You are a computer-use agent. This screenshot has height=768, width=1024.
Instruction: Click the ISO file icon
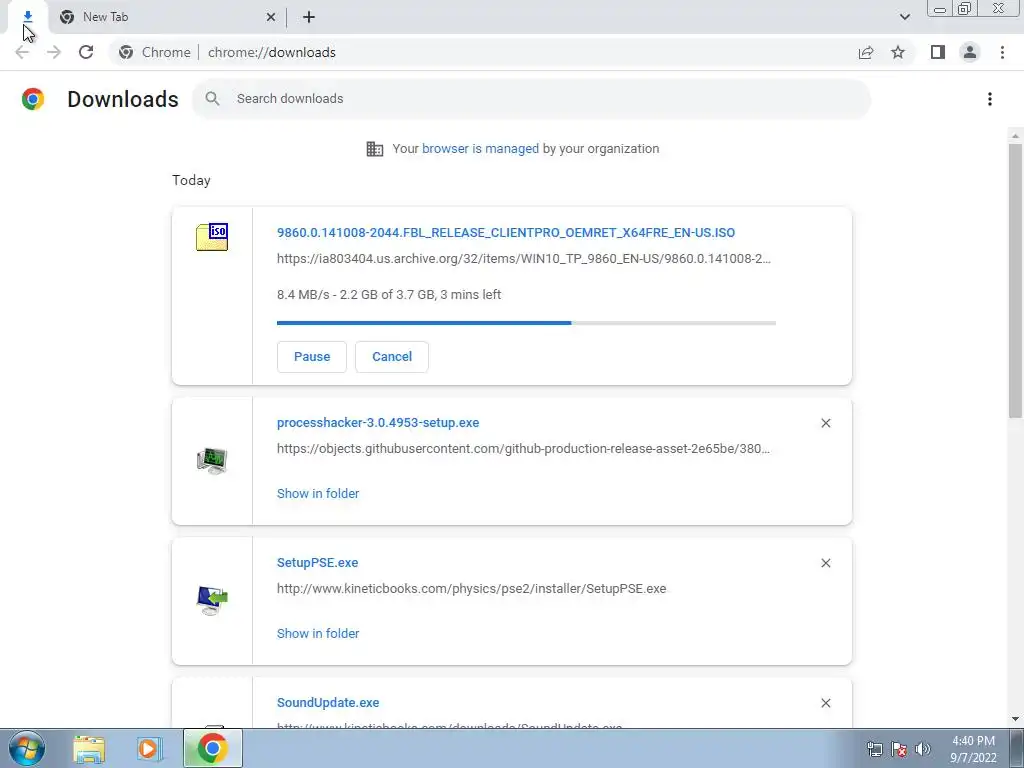pos(212,237)
